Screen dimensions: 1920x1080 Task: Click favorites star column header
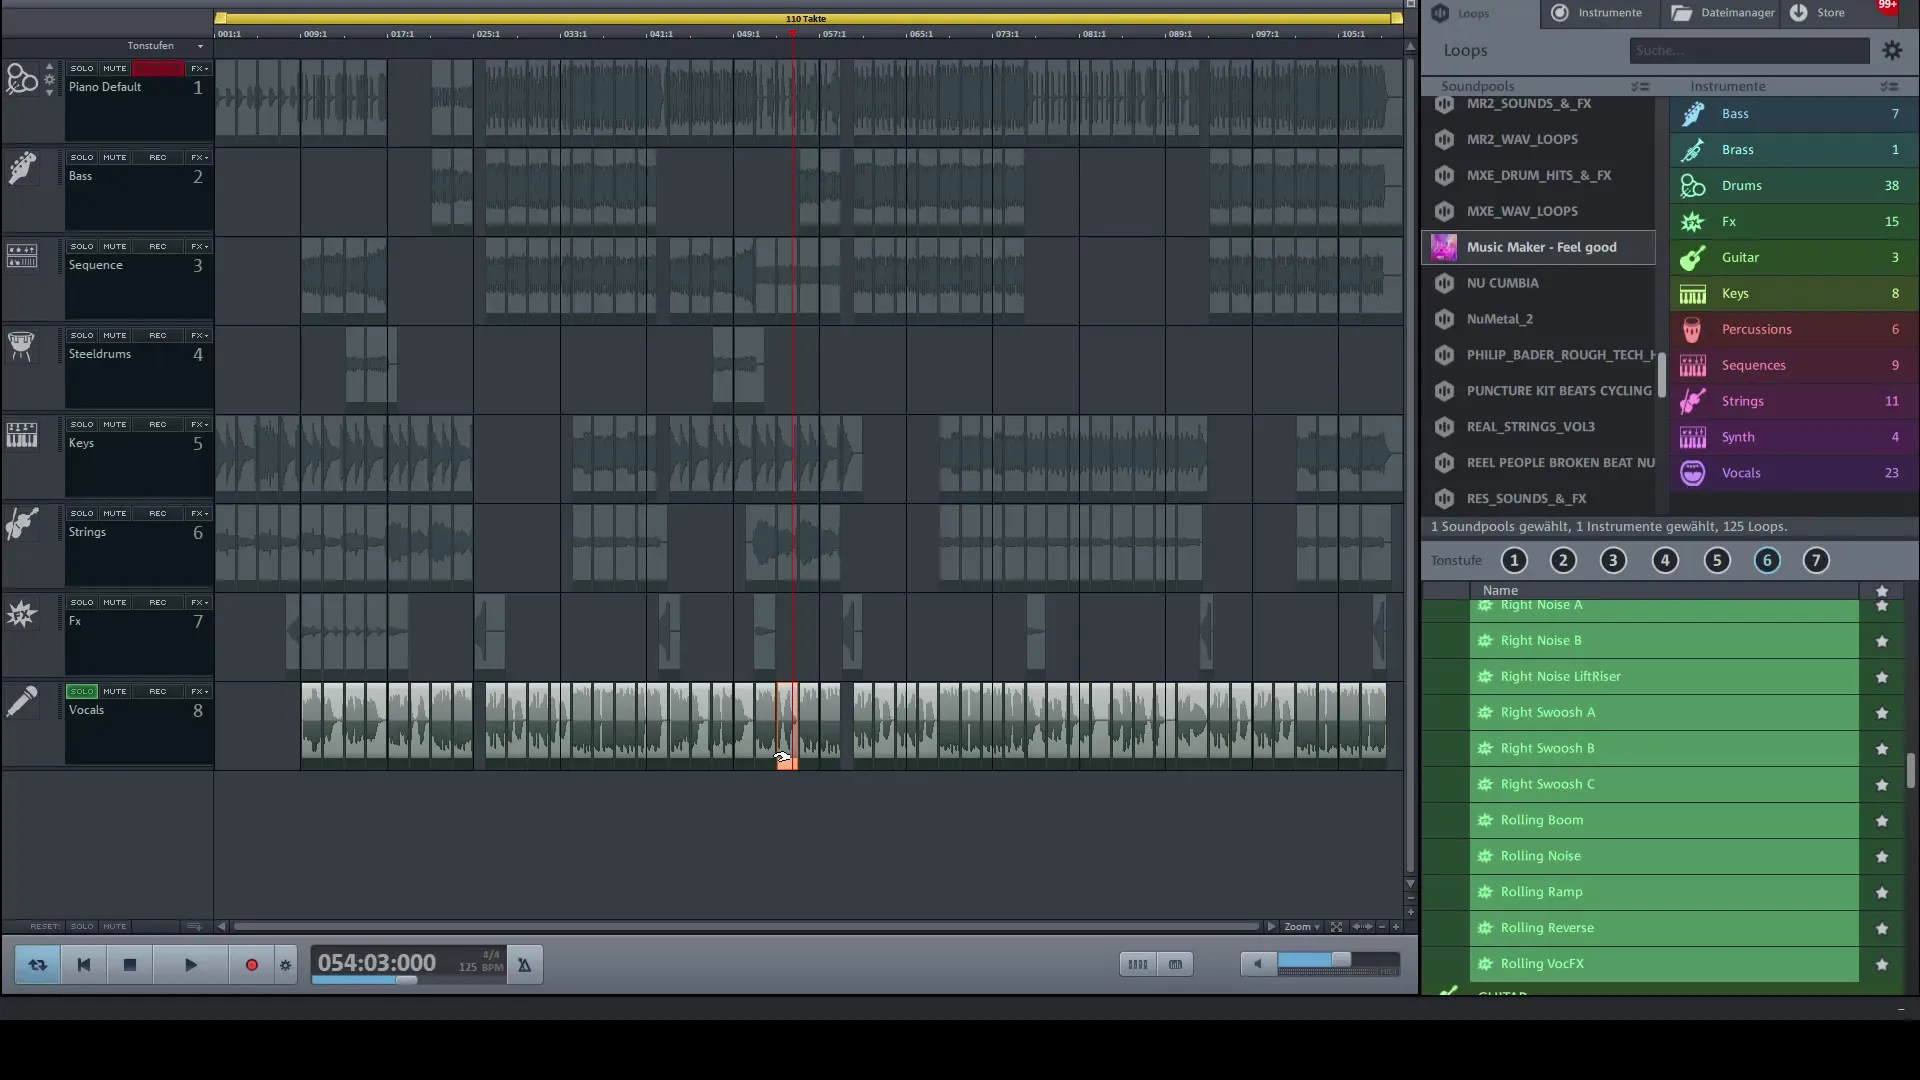(x=1882, y=591)
